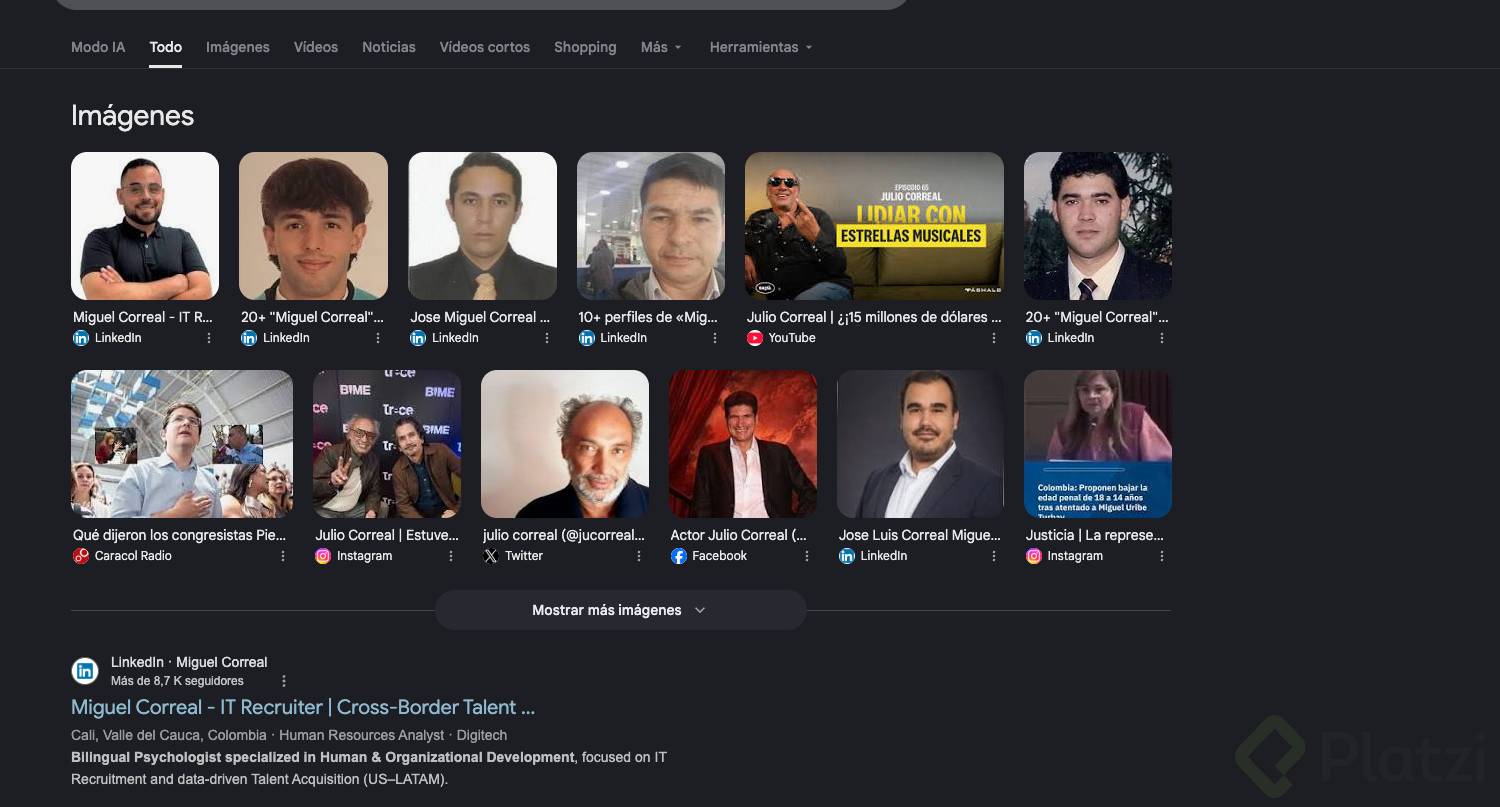
Task: Open three-dot menu for '10+ perfiles de «Mig...' image
Action: (x=715, y=338)
